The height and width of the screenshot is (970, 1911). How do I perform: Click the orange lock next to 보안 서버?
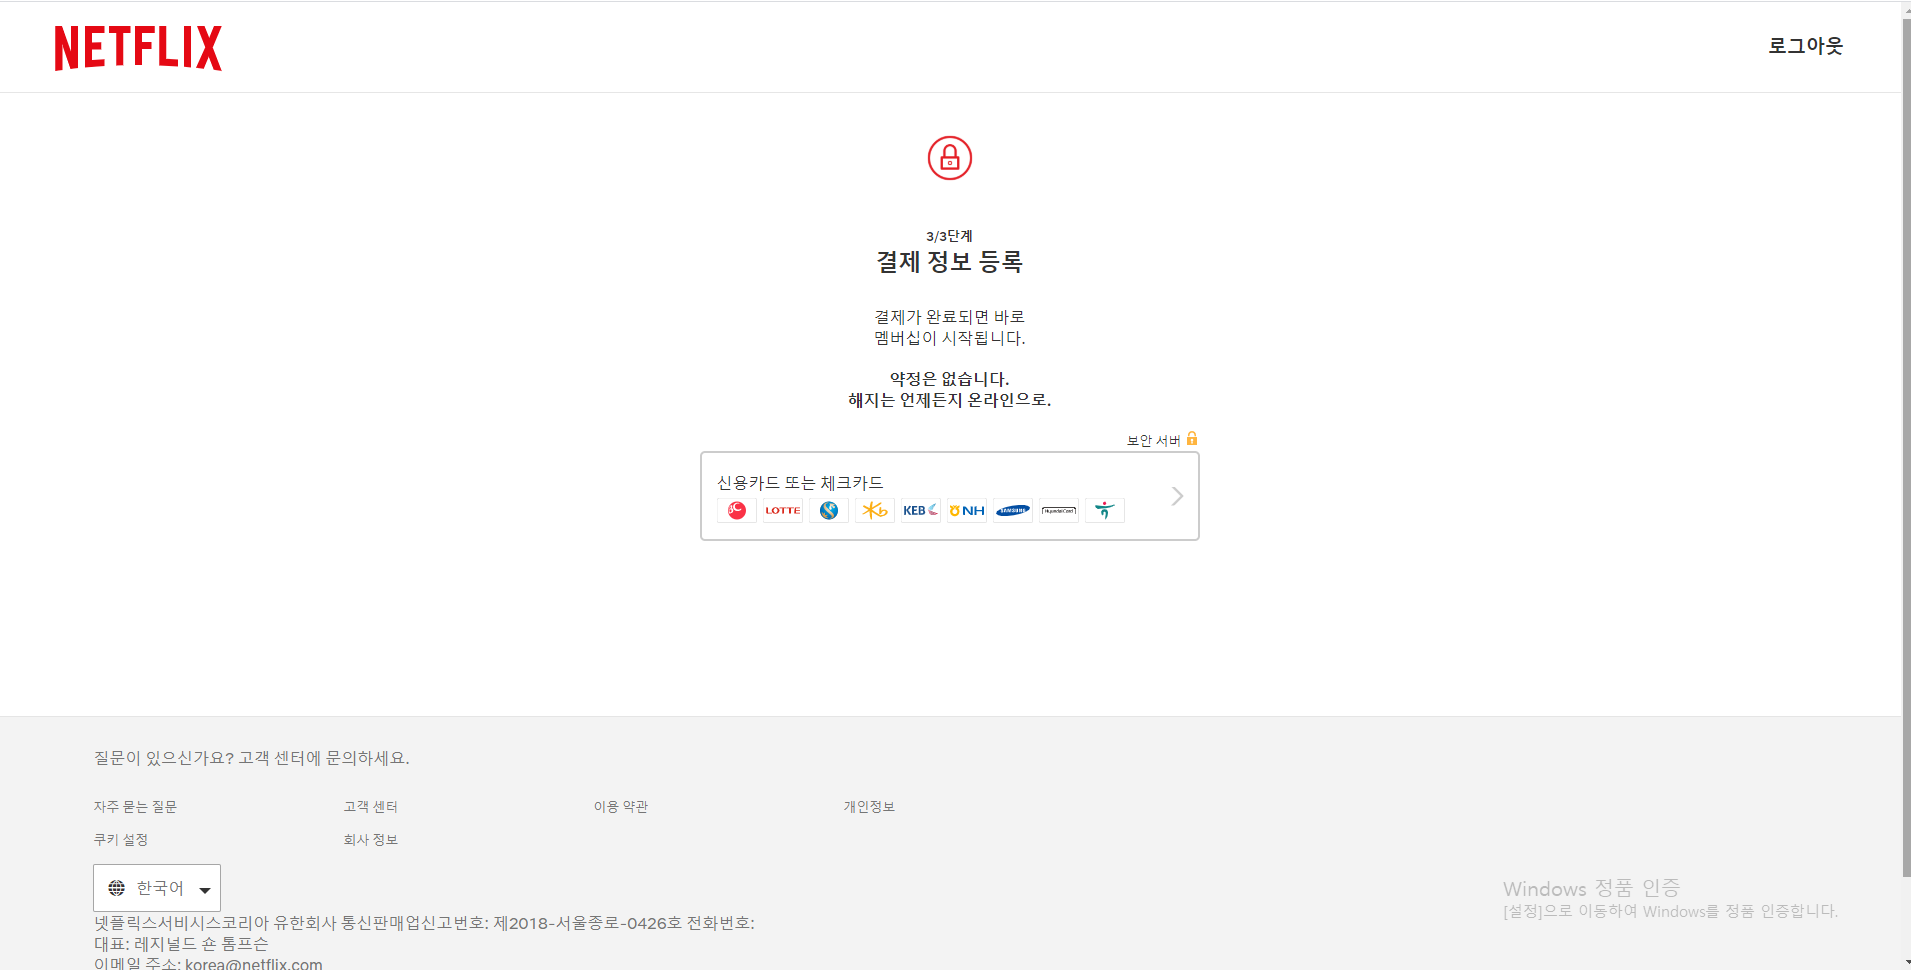click(1192, 439)
